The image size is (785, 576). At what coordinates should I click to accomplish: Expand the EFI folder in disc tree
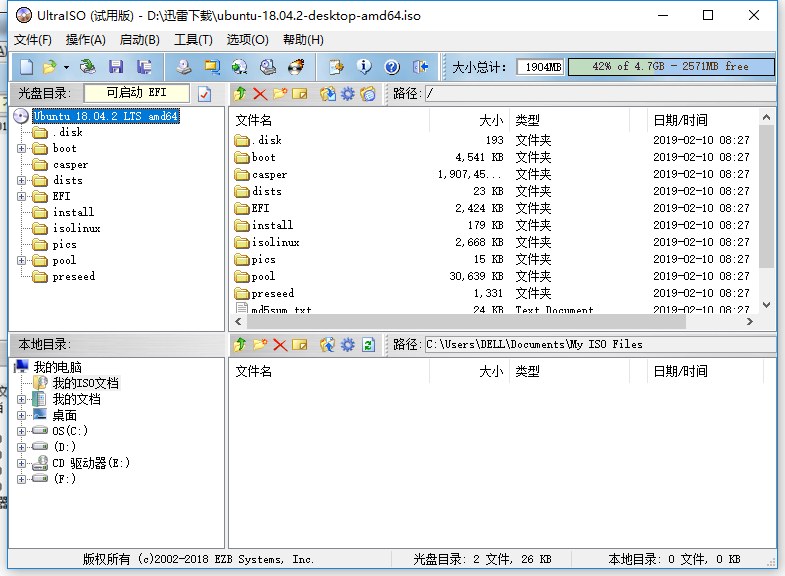tap(22, 197)
